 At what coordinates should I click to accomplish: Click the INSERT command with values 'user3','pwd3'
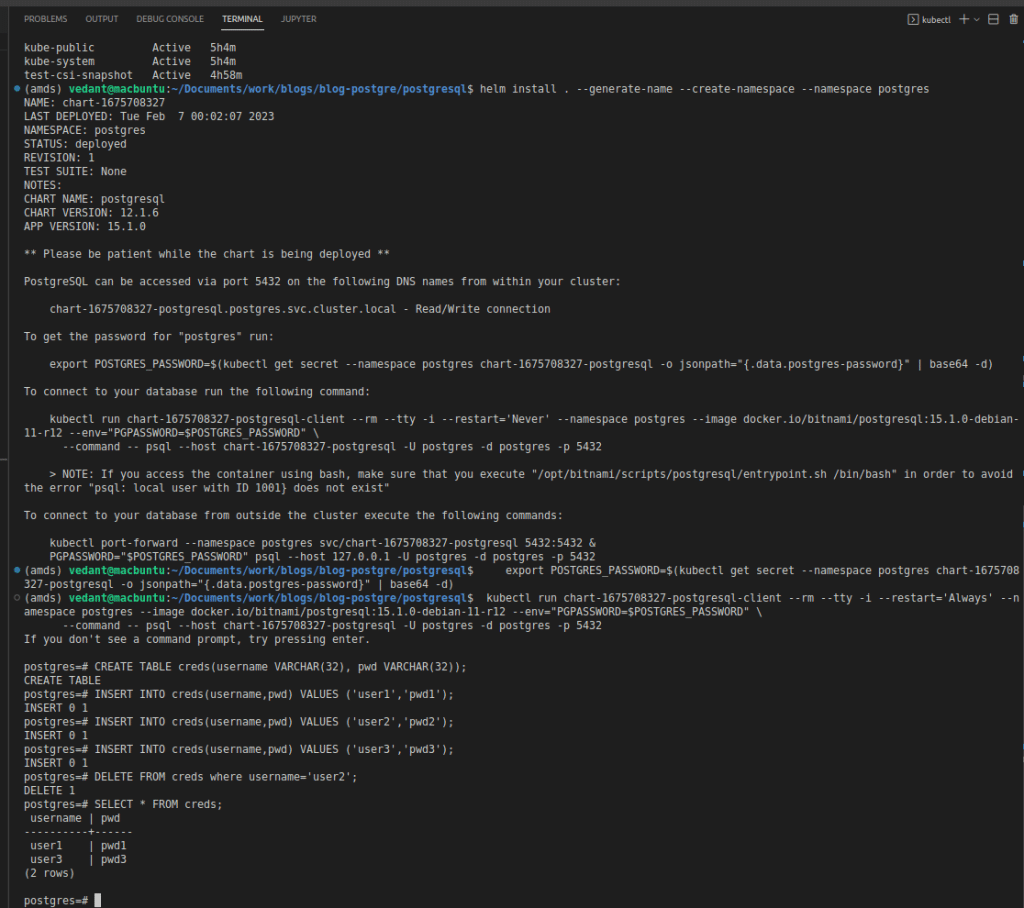click(274, 749)
